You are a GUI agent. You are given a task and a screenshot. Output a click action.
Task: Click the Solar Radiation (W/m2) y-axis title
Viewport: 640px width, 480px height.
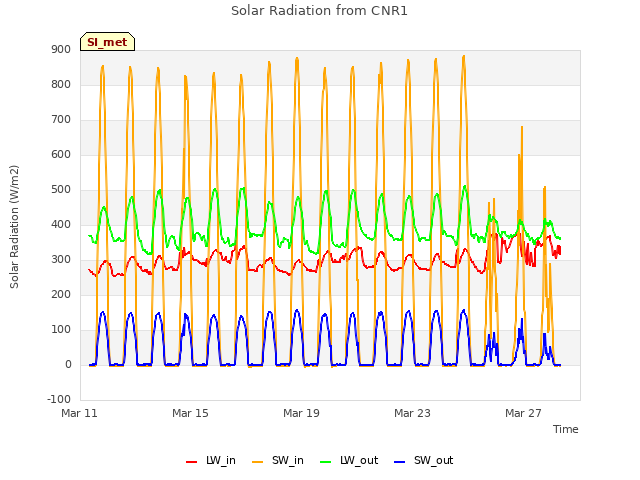14,227
